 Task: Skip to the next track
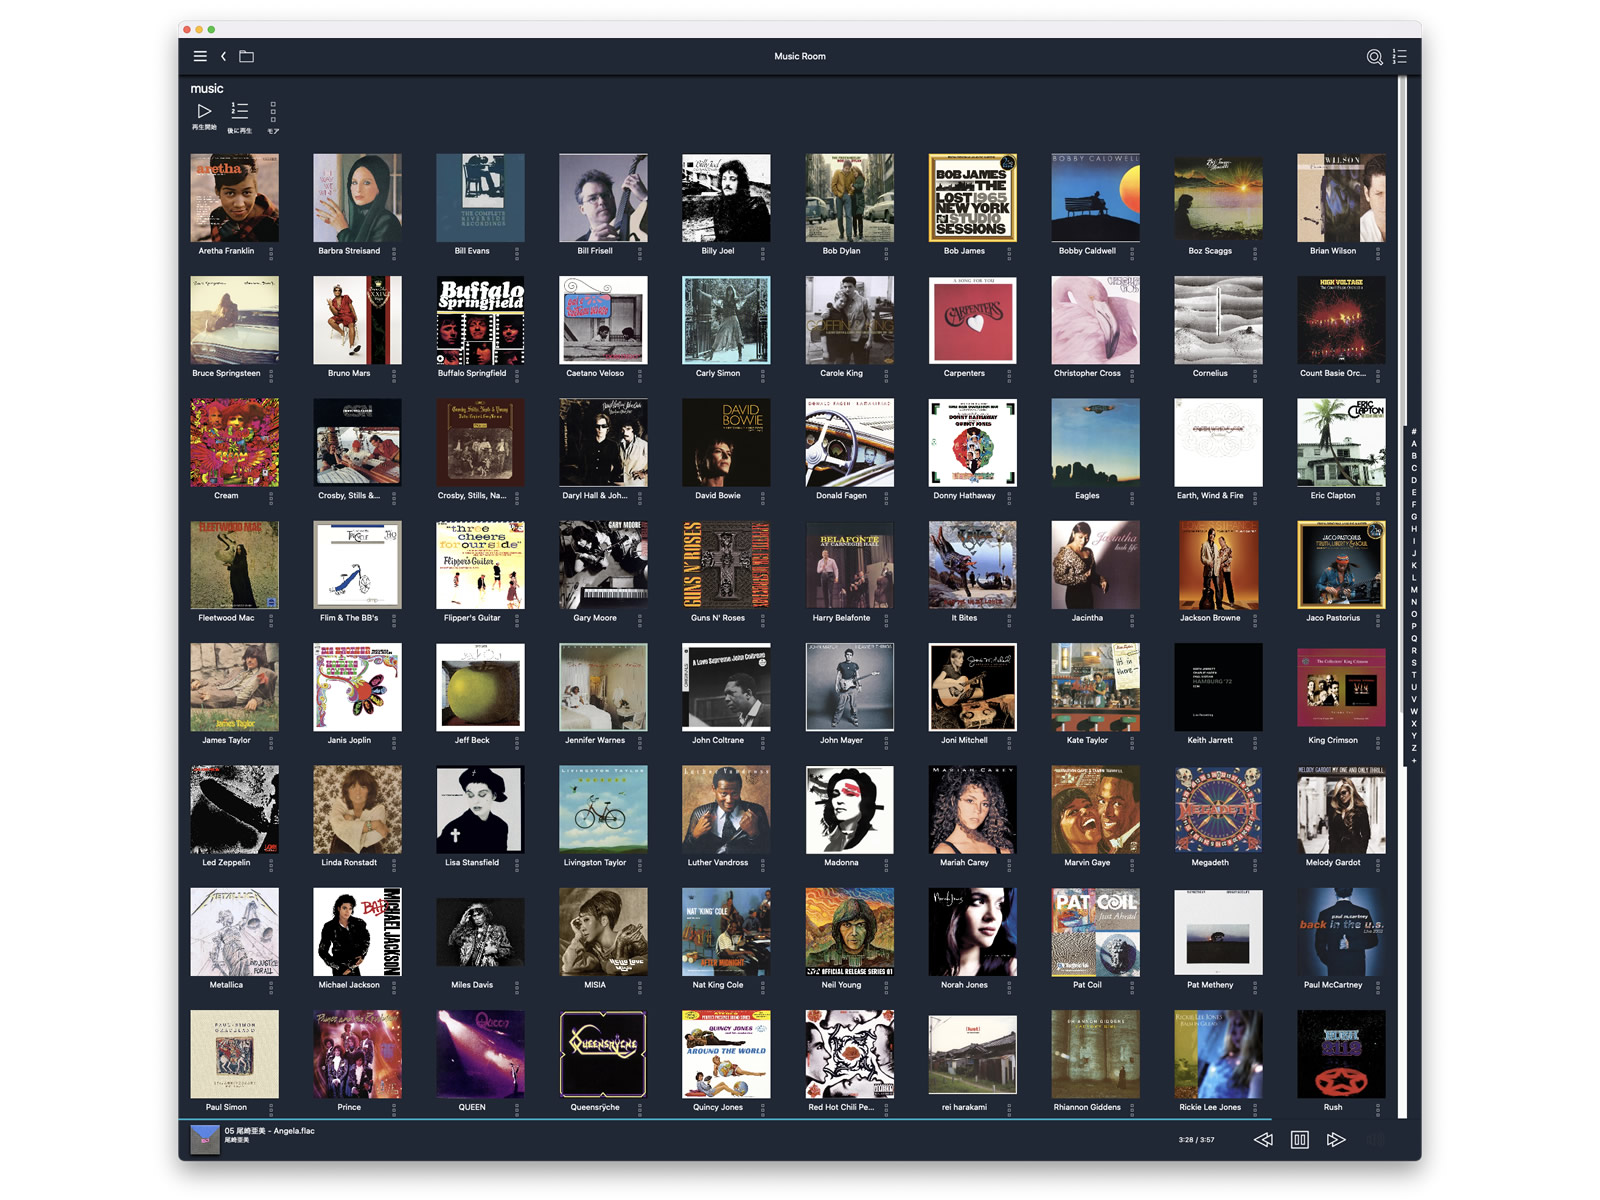[1336, 1140]
